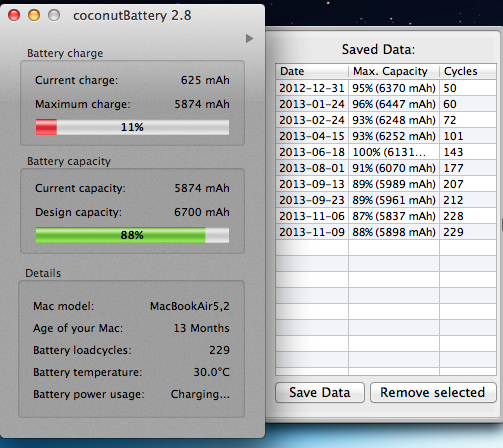Select the 2013-01-24 row with 60 cycles

click(x=386, y=104)
